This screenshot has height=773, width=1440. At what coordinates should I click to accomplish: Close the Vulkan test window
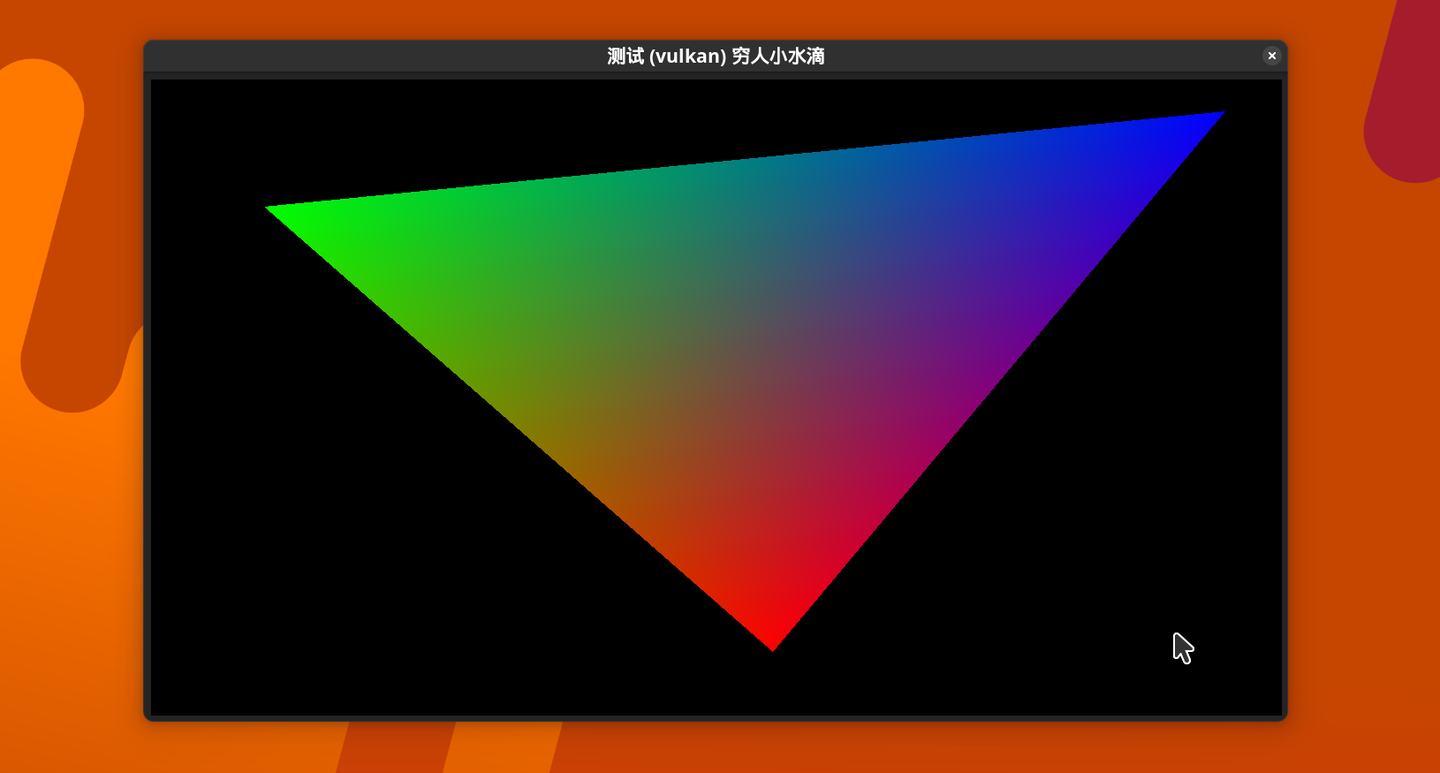1271,55
